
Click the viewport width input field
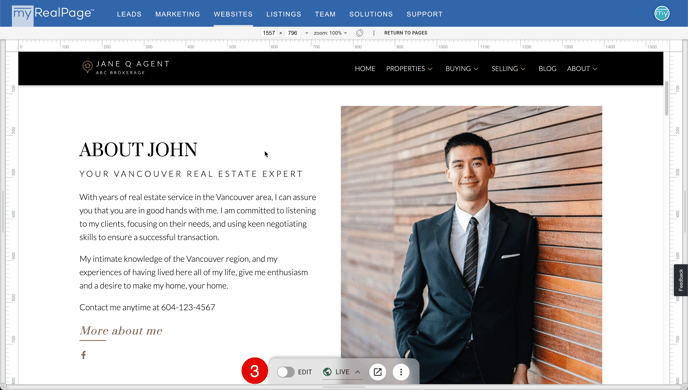pos(269,33)
